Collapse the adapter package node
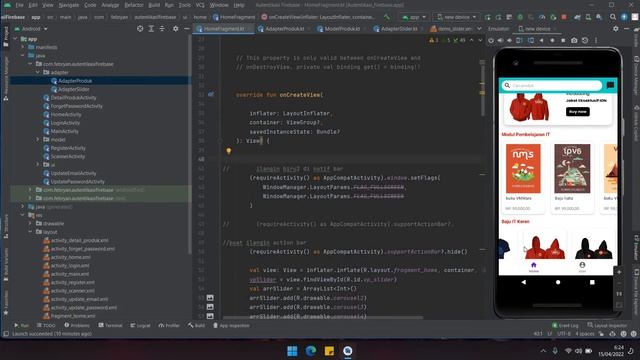Viewport: 640px width, 360px height. pyautogui.click(x=38, y=72)
